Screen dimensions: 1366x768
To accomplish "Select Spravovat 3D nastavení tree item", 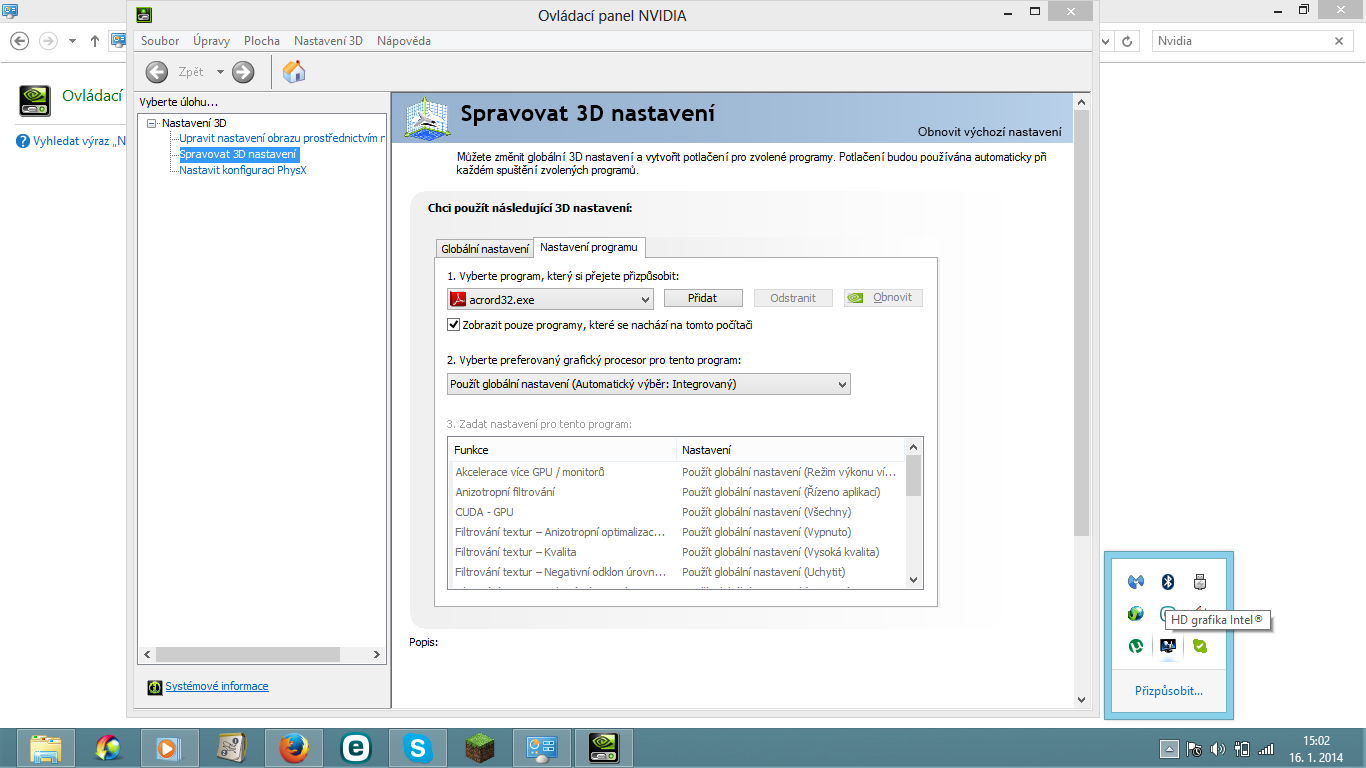I will pyautogui.click(x=238, y=154).
